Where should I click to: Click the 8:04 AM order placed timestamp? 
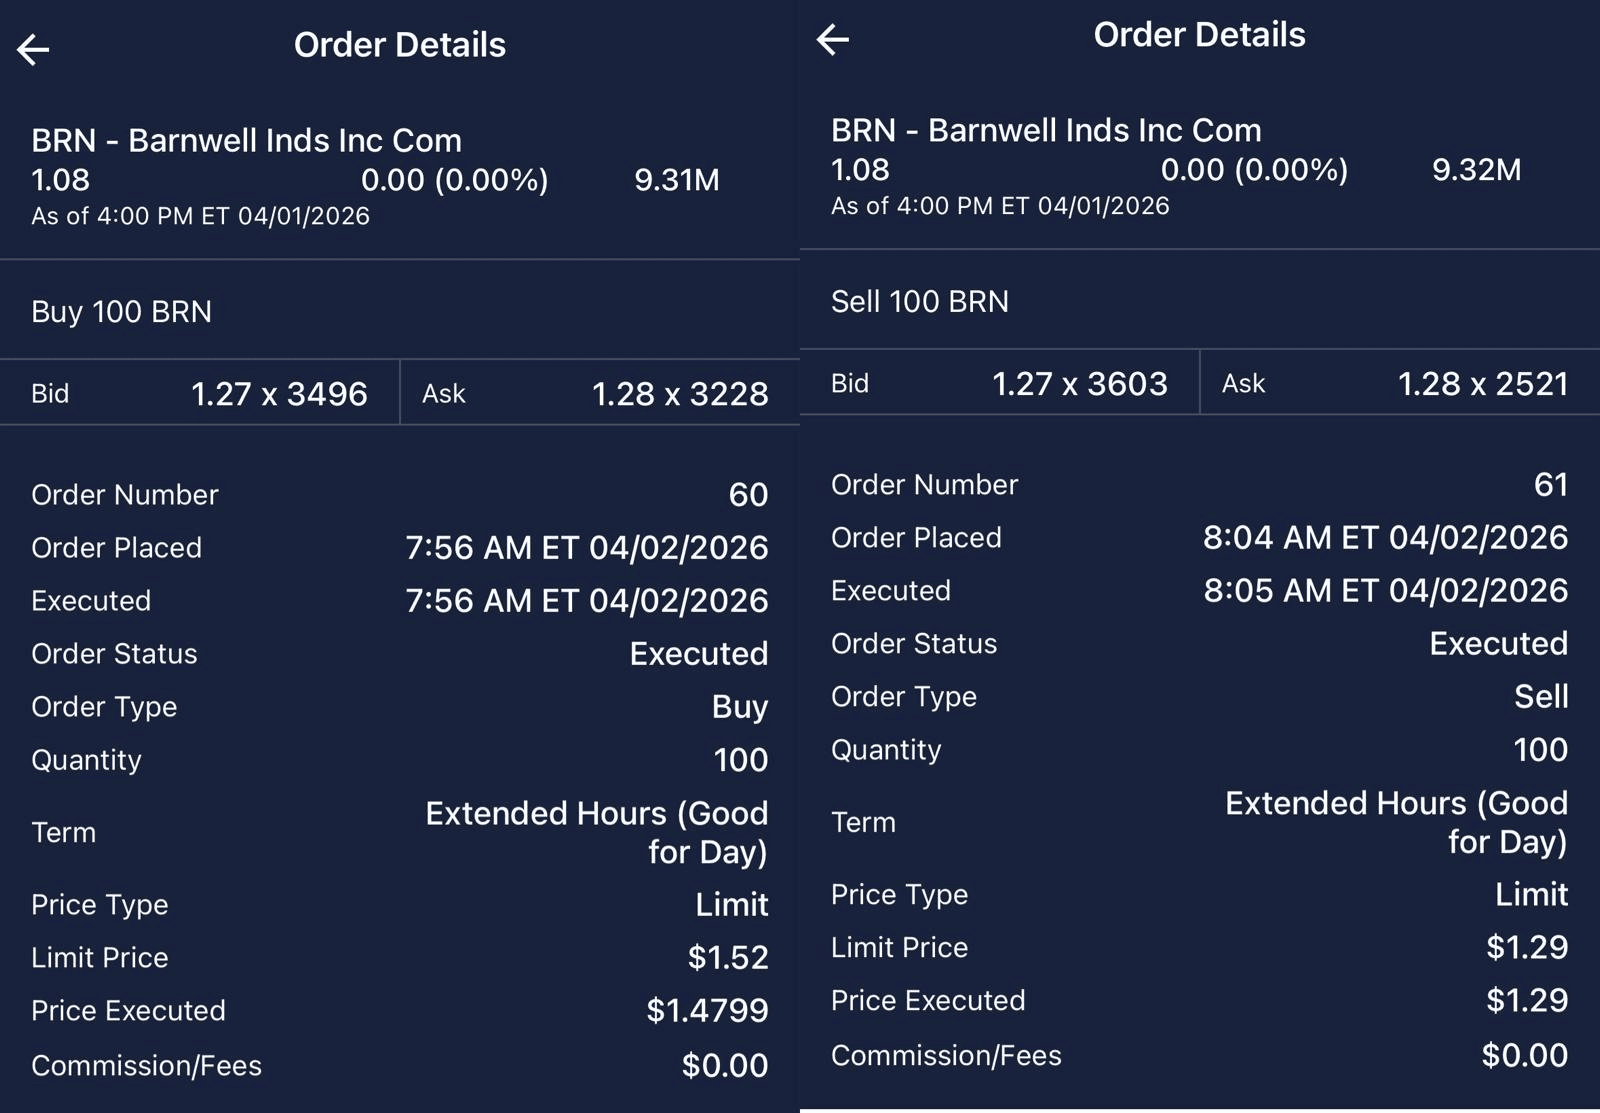[x=1385, y=537]
